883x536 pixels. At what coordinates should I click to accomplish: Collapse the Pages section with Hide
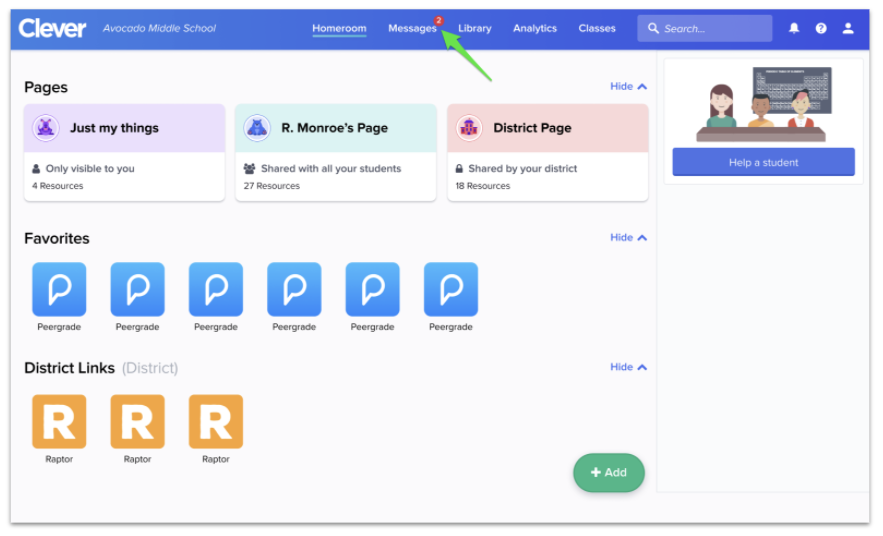coord(628,87)
